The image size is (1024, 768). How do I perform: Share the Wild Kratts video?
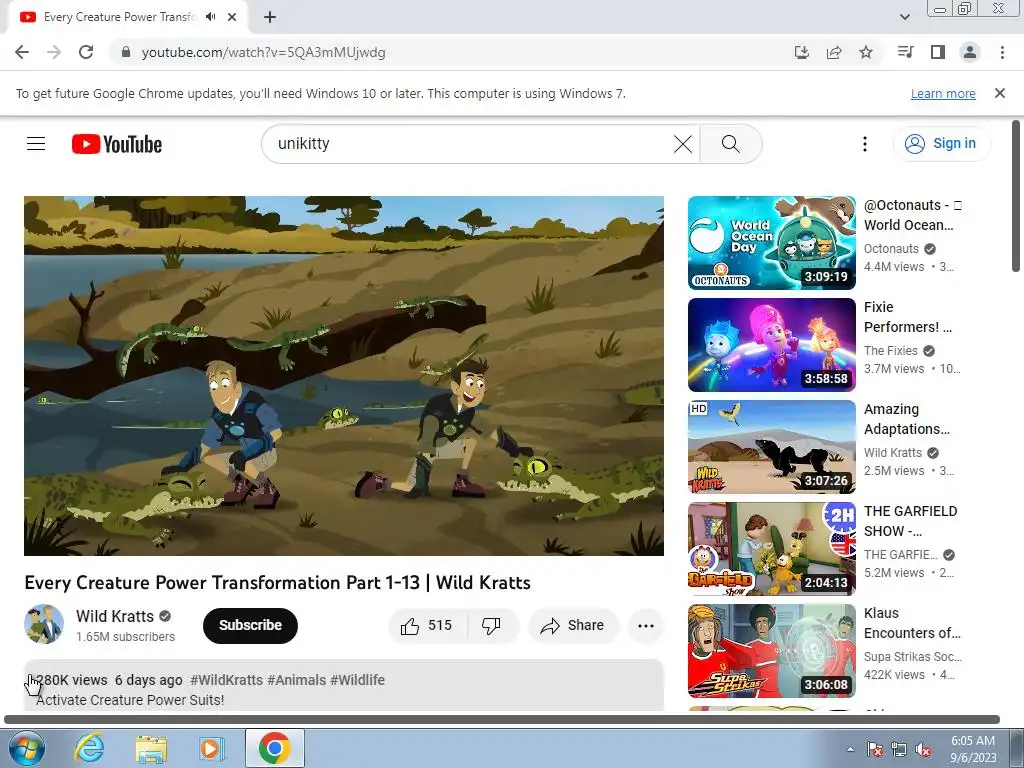(572, 626)
